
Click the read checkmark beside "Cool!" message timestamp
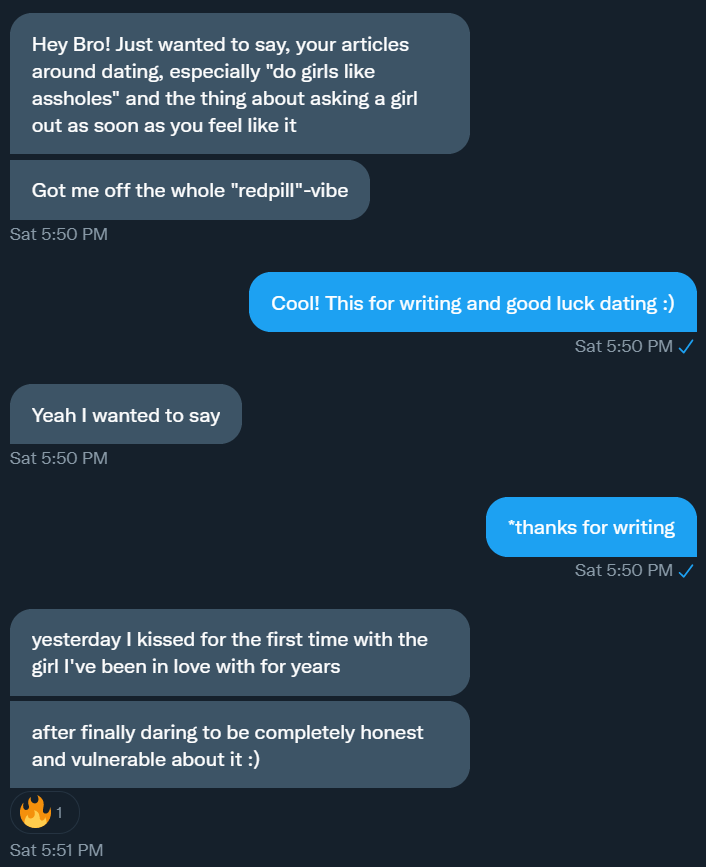(x=686, y=346)
